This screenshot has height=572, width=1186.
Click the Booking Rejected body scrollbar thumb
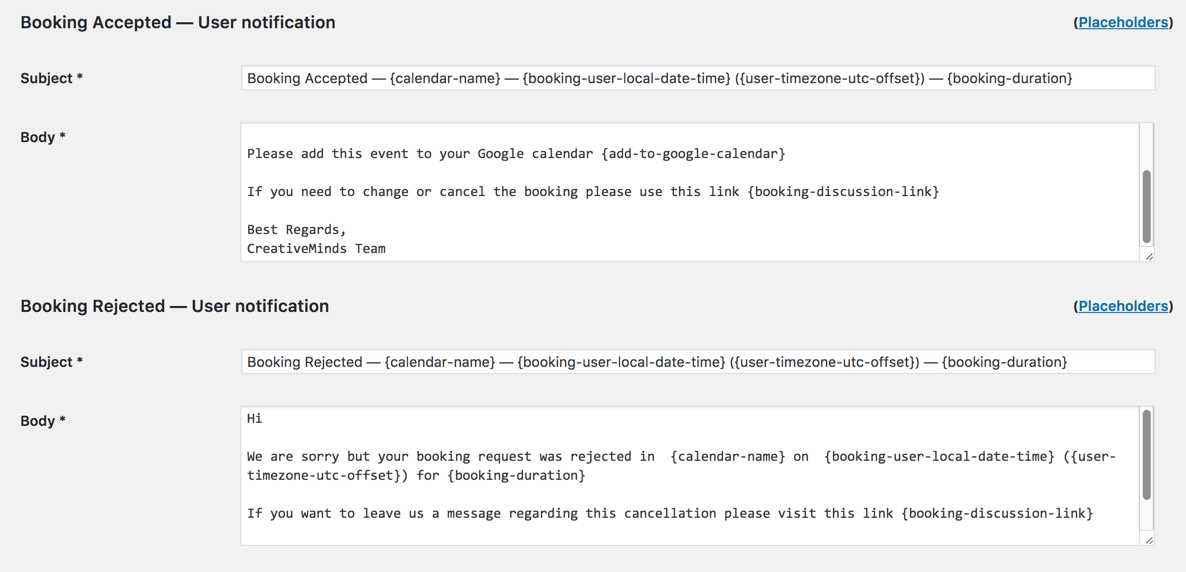[1146, 455]
